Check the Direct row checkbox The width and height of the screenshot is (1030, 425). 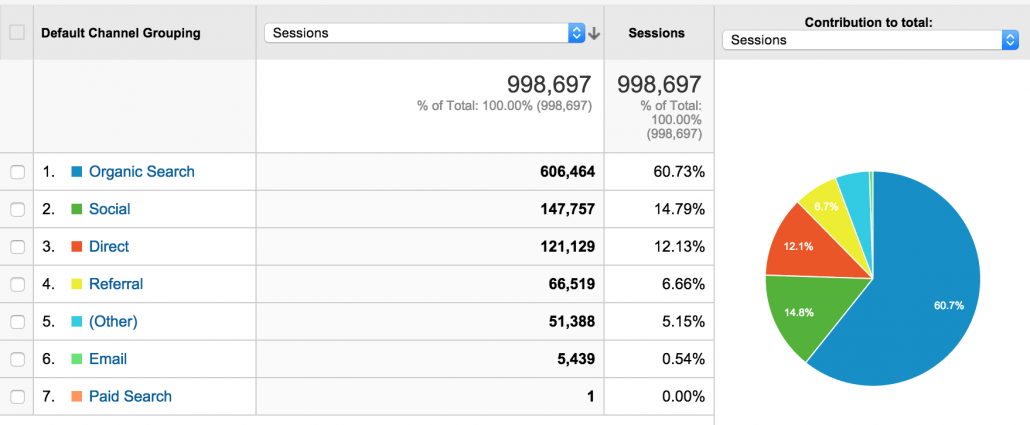[x=17, y=247]
